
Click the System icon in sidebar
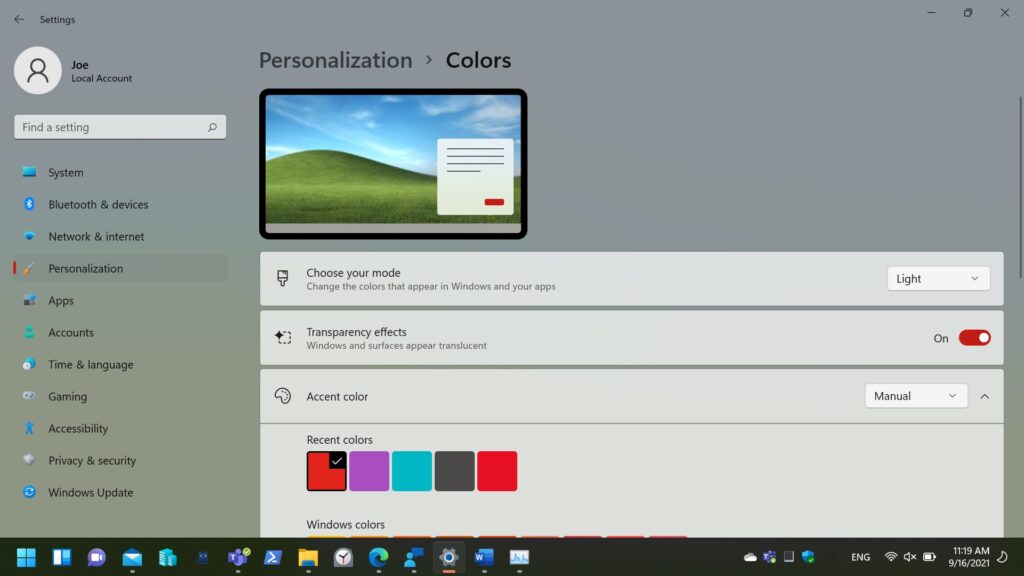(29, 172)
